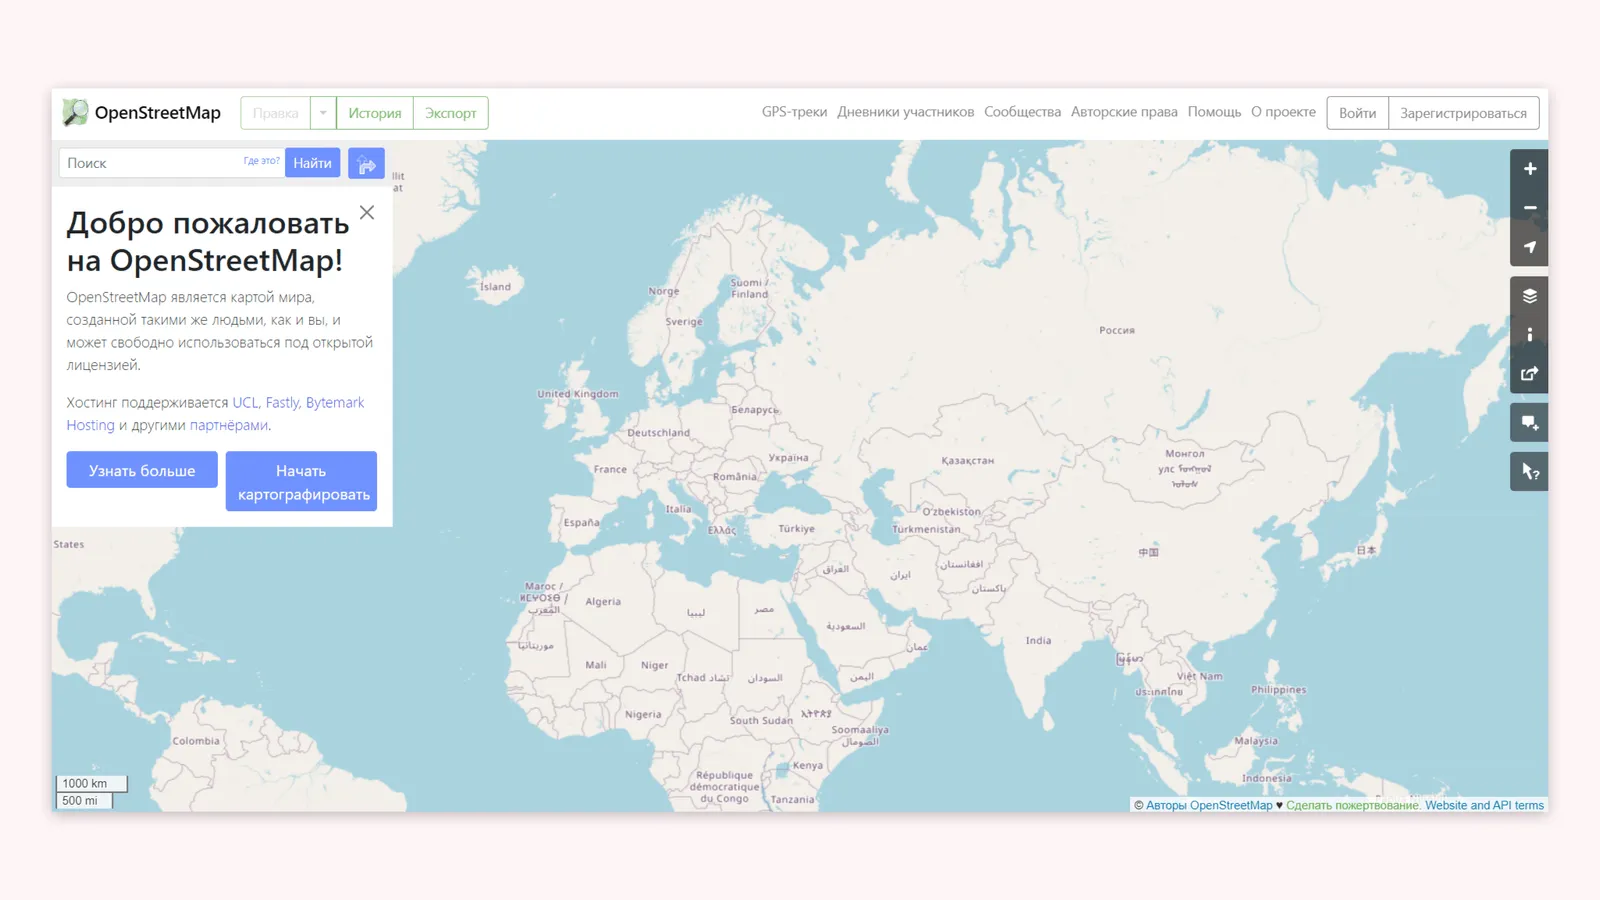Viewport: 1600px width, 900px height.
Task: Open directions using the route arrow icon
Action: point(366,163)
